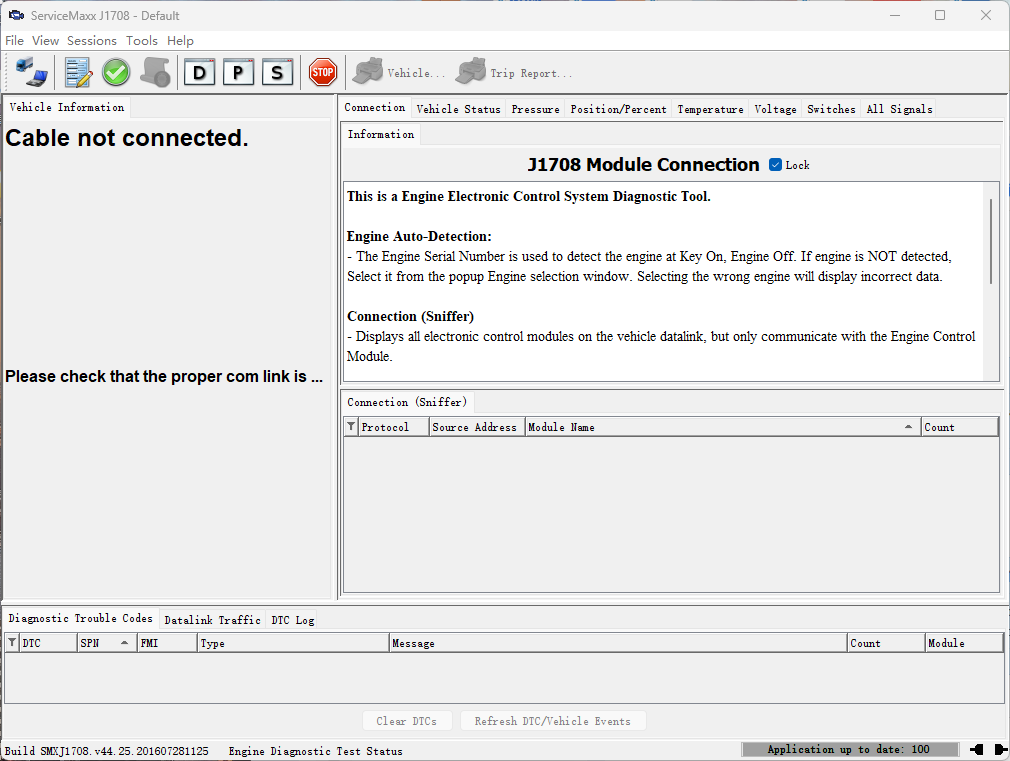Click the truck and laptop connection icon
The height and width of the screenshot is (761, 1010).
click(31, 72)
